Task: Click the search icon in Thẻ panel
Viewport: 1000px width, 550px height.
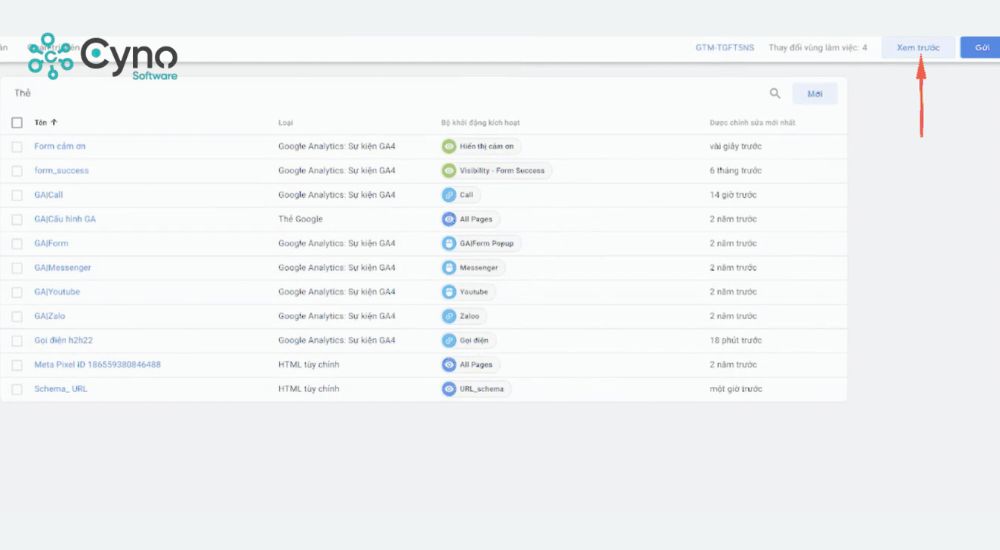Action: [x=775, y=93]
